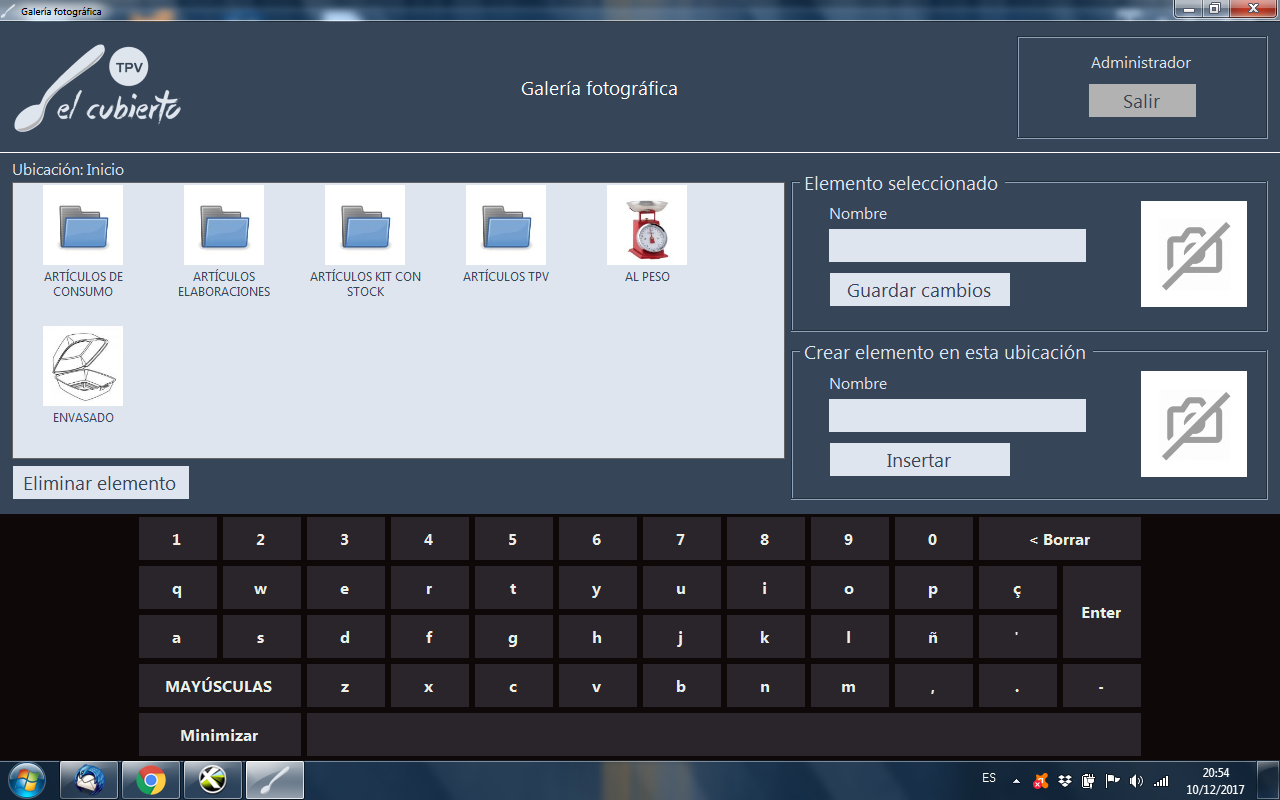The width and height of the screenshot is (1280, 800).
Task: Click the no-photo placeholder in create element
Action: pyautogui.click(x=1194, y=424)
